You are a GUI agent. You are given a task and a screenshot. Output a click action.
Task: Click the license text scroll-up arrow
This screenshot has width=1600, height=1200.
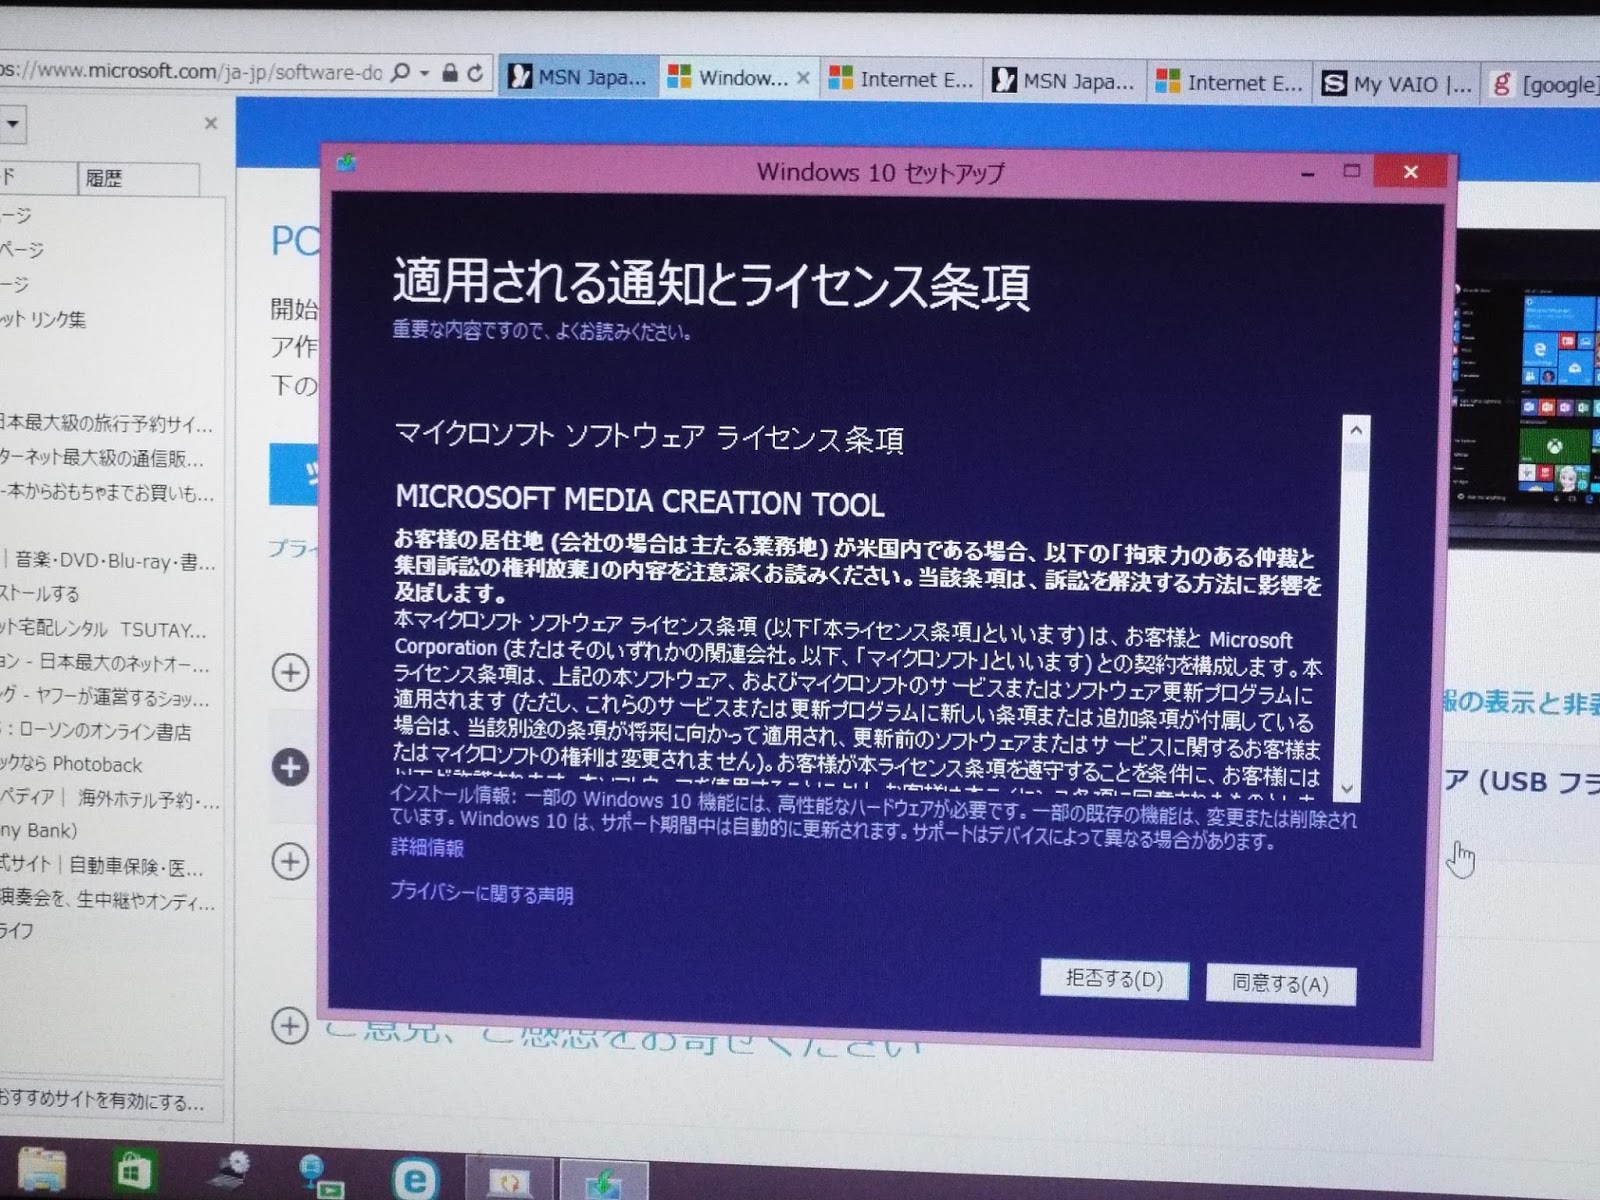(1356, 430)
